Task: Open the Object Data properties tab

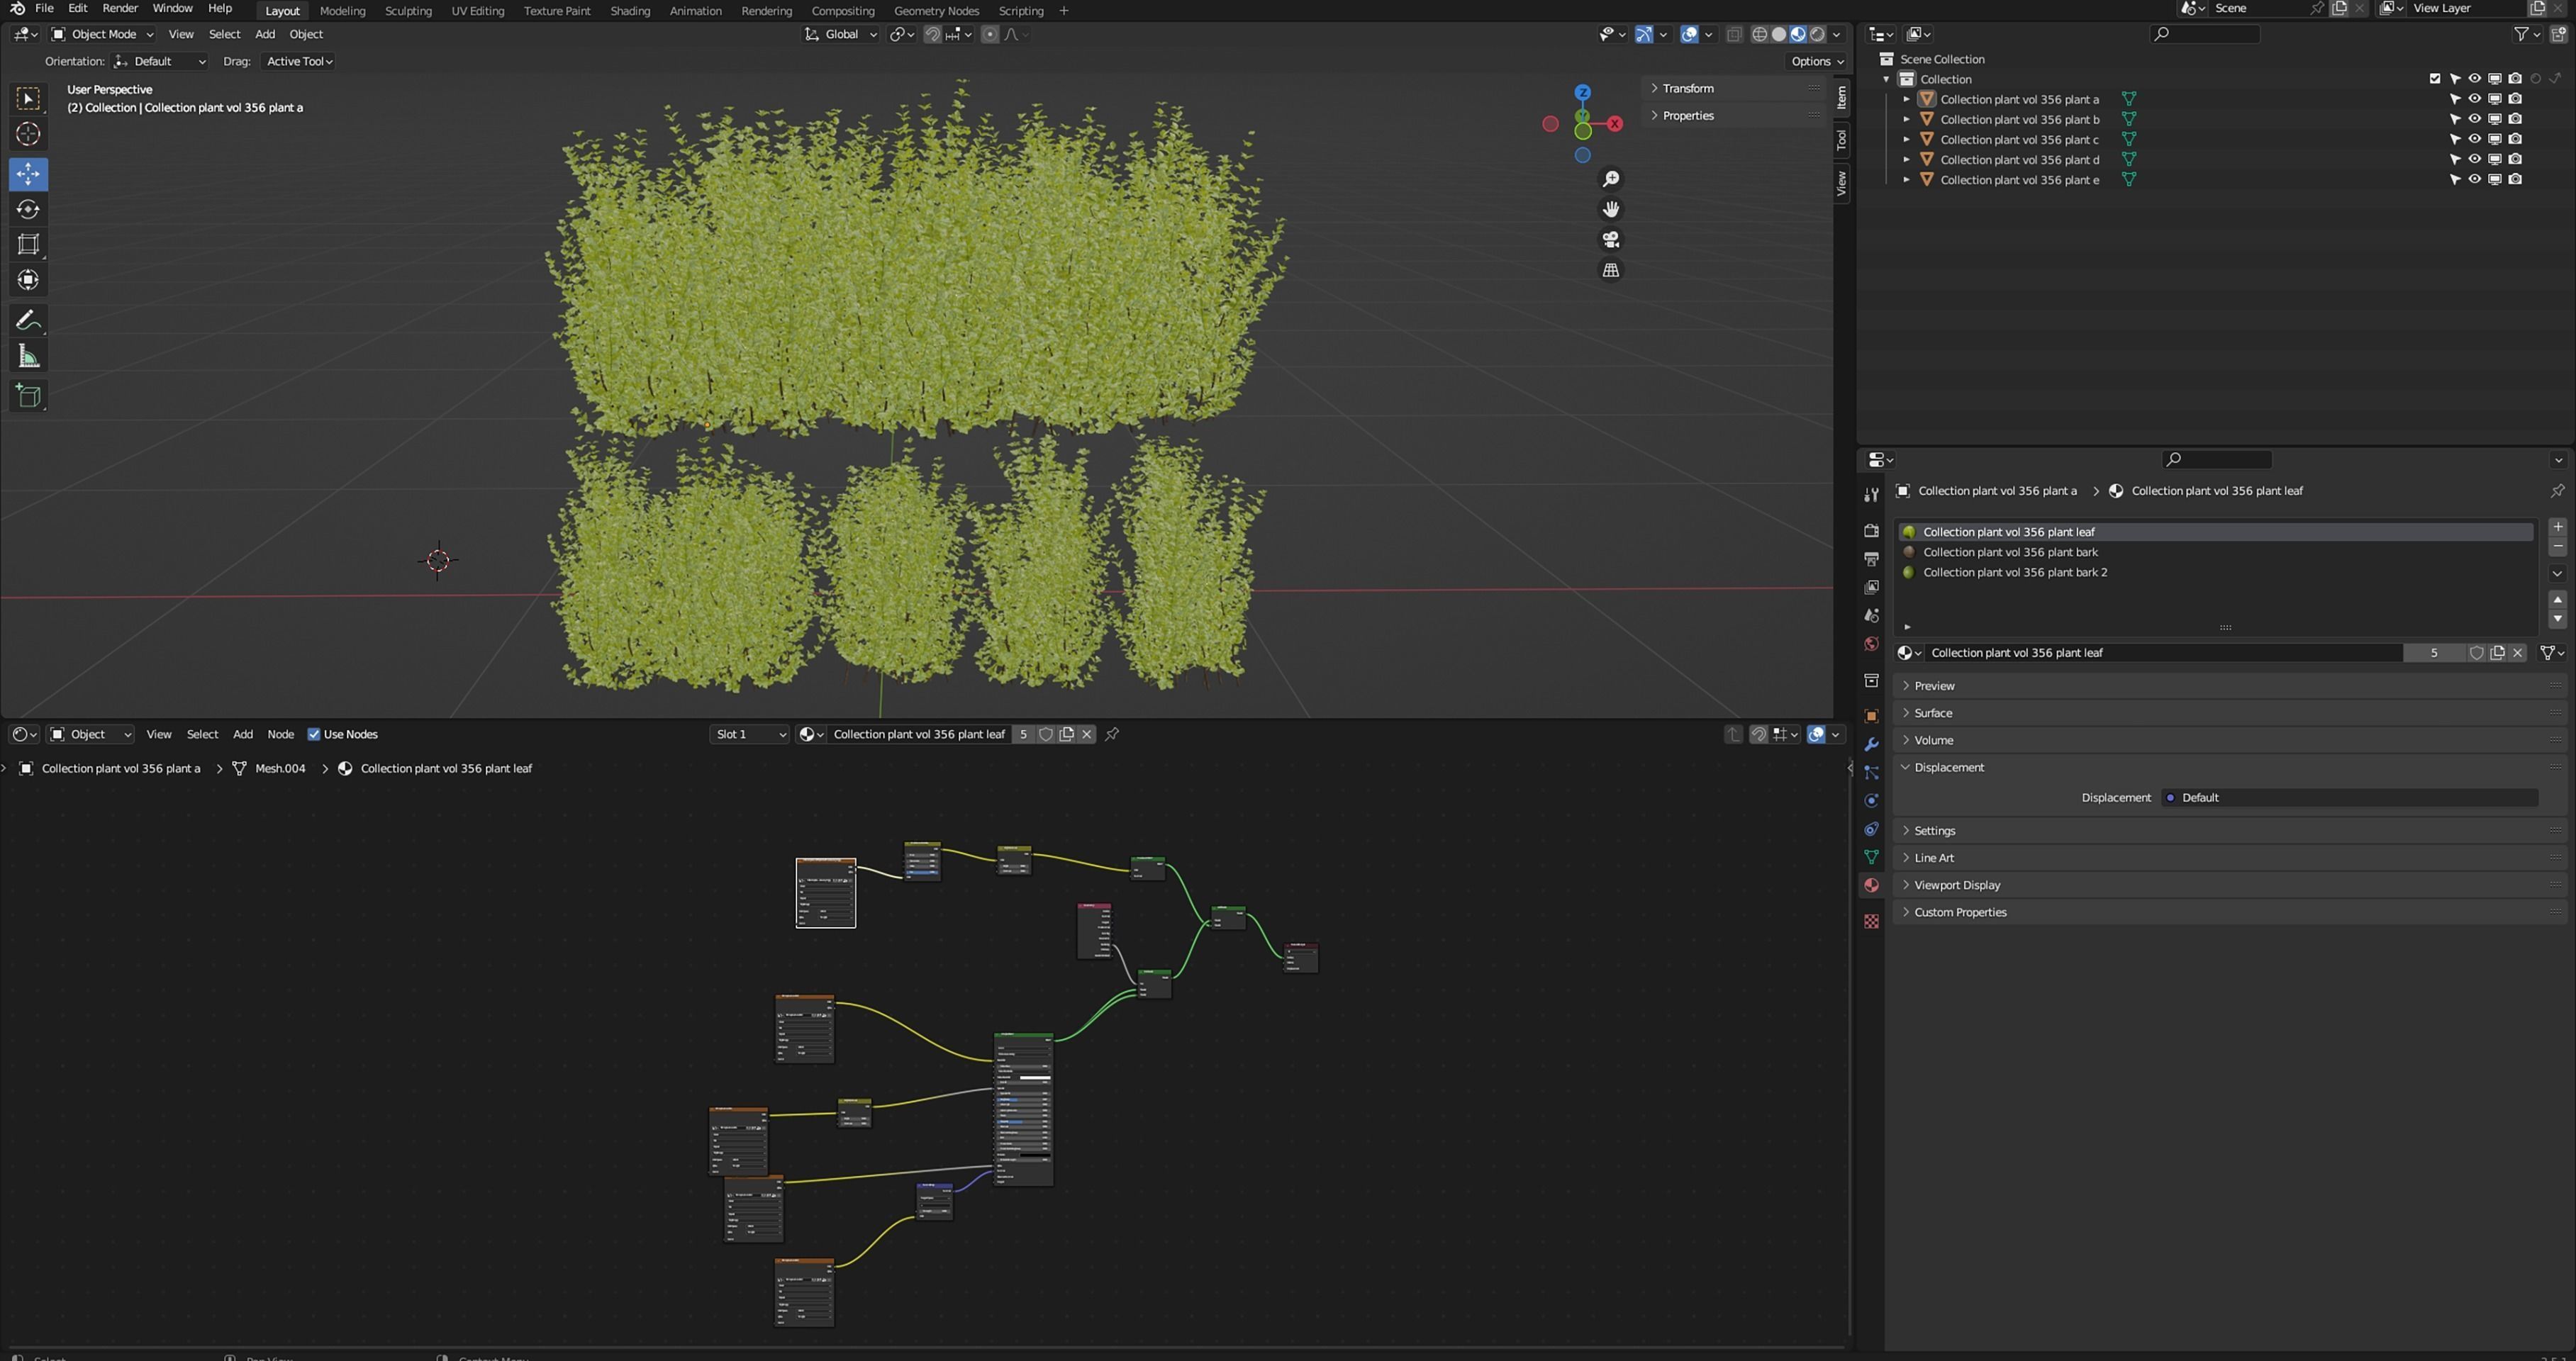Action: [x=1871, y=857]
